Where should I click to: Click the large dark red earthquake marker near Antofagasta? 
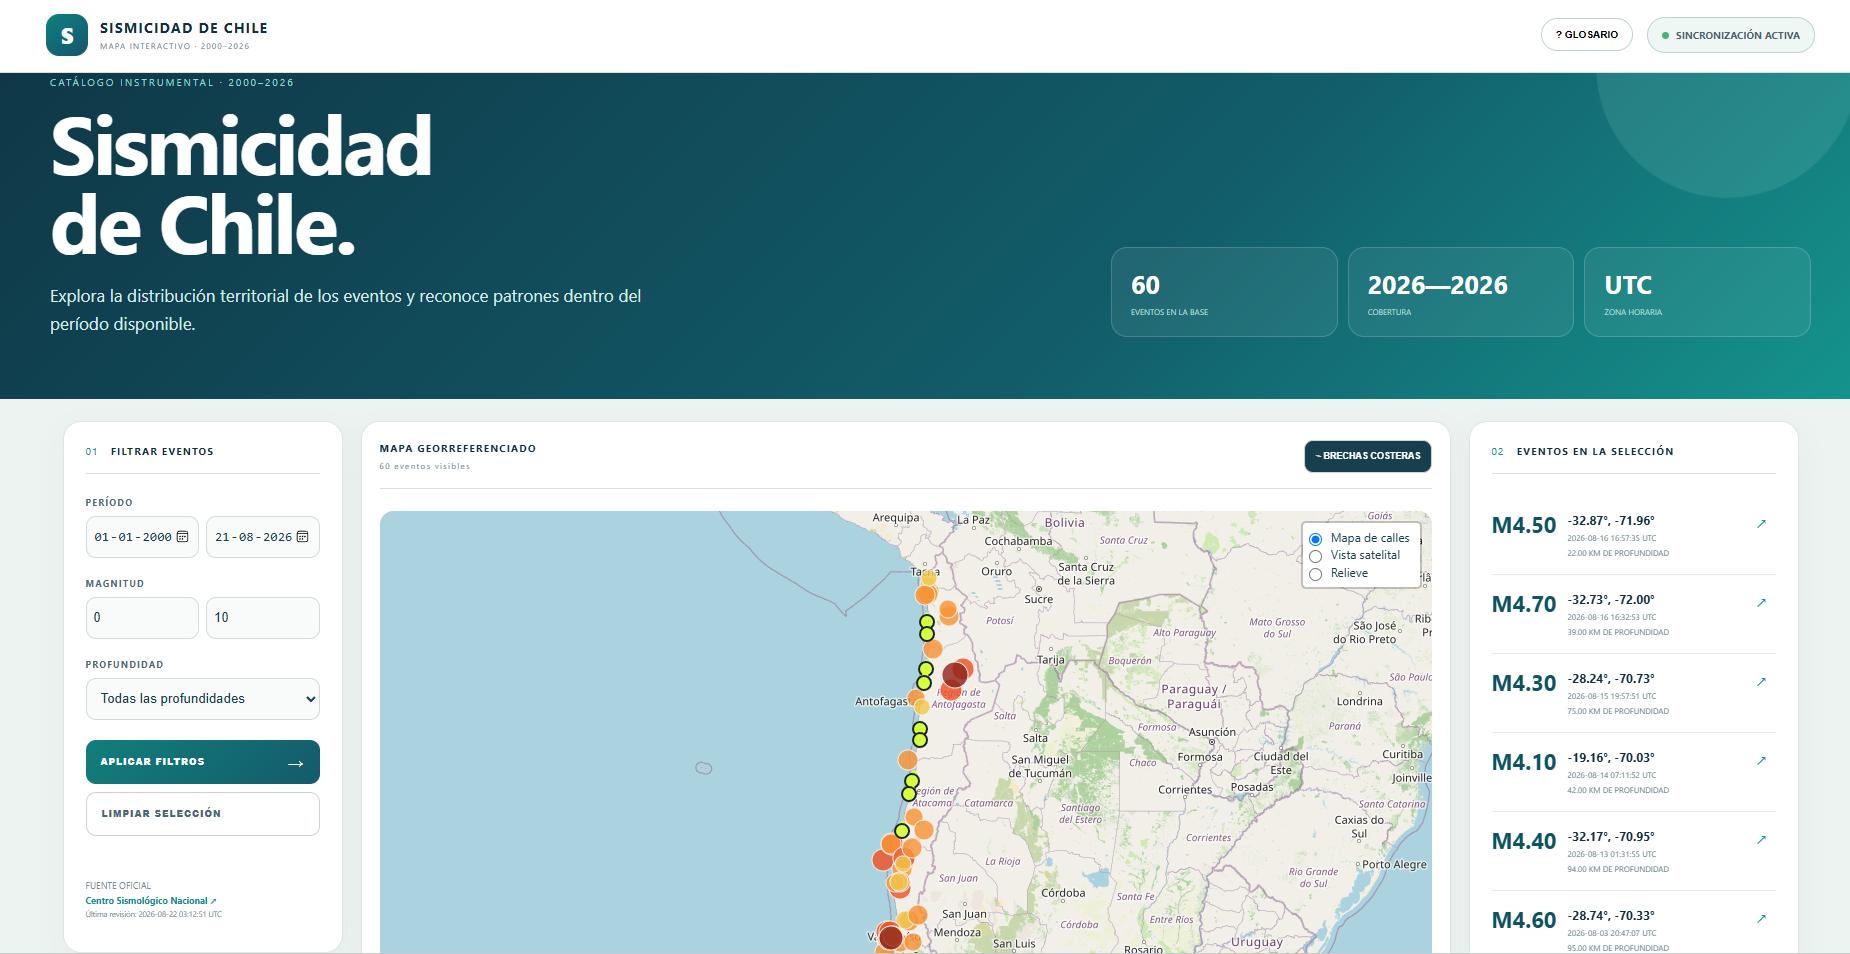pyautogui.click(x=955, y=674)
